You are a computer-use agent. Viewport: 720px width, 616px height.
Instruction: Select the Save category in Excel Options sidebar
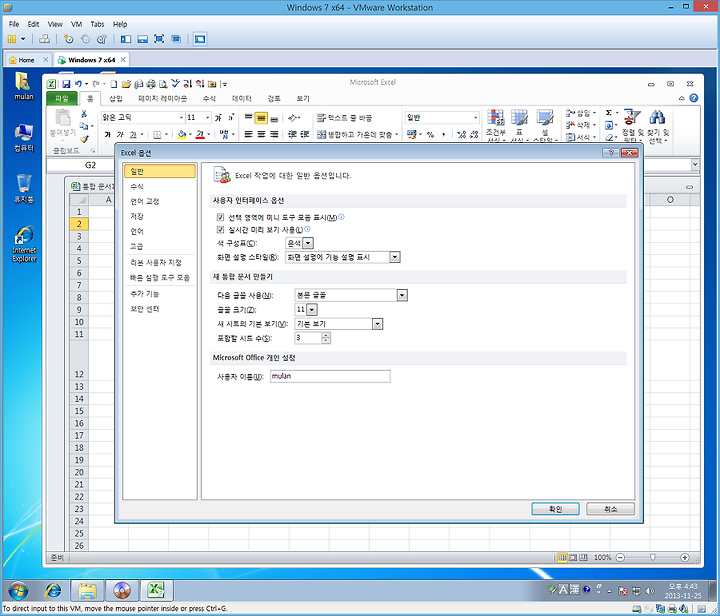pos(137,216)
